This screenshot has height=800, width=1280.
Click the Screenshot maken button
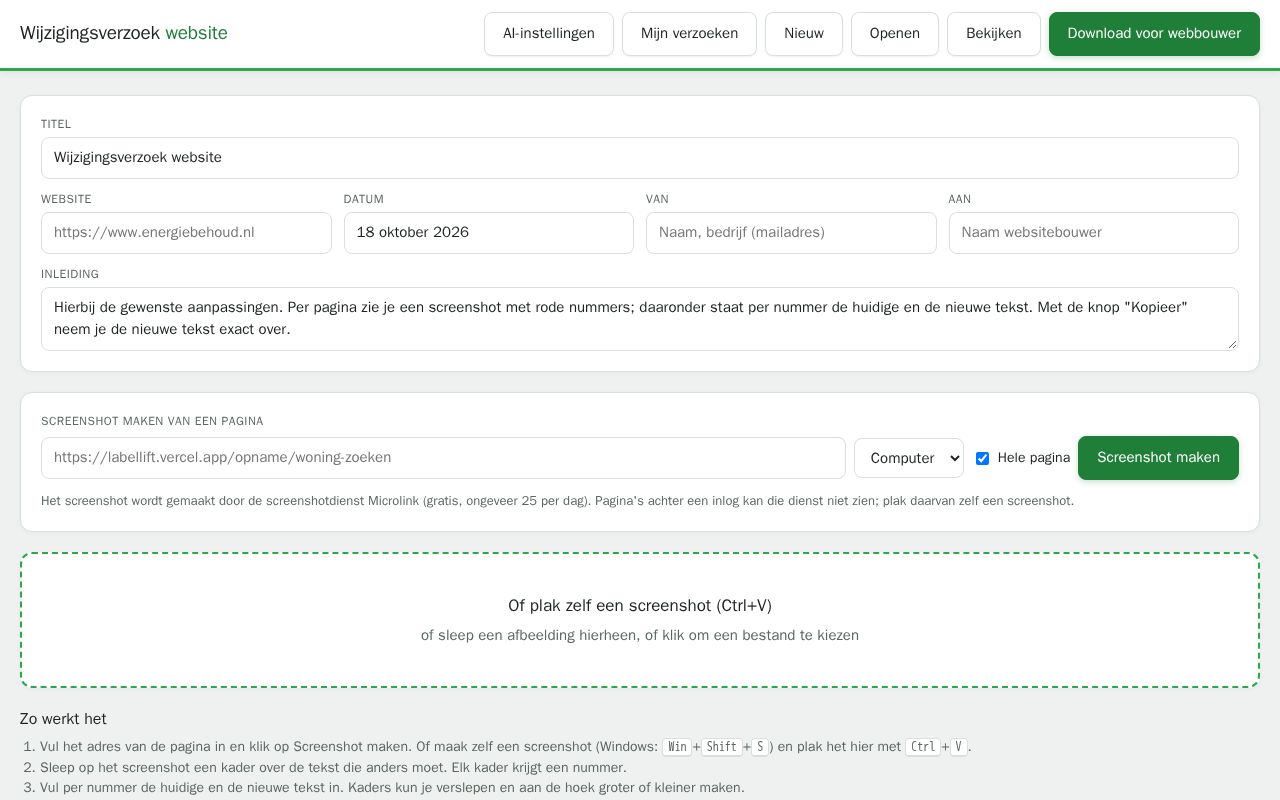click(1158, 458)
